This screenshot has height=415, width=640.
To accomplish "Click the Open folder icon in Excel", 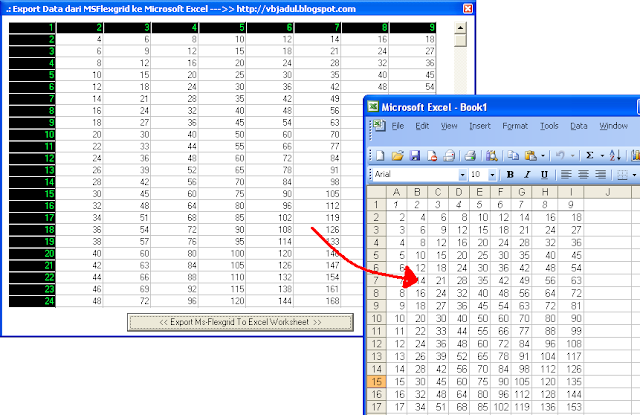I will pyautogui.click(x=398, y=155).
